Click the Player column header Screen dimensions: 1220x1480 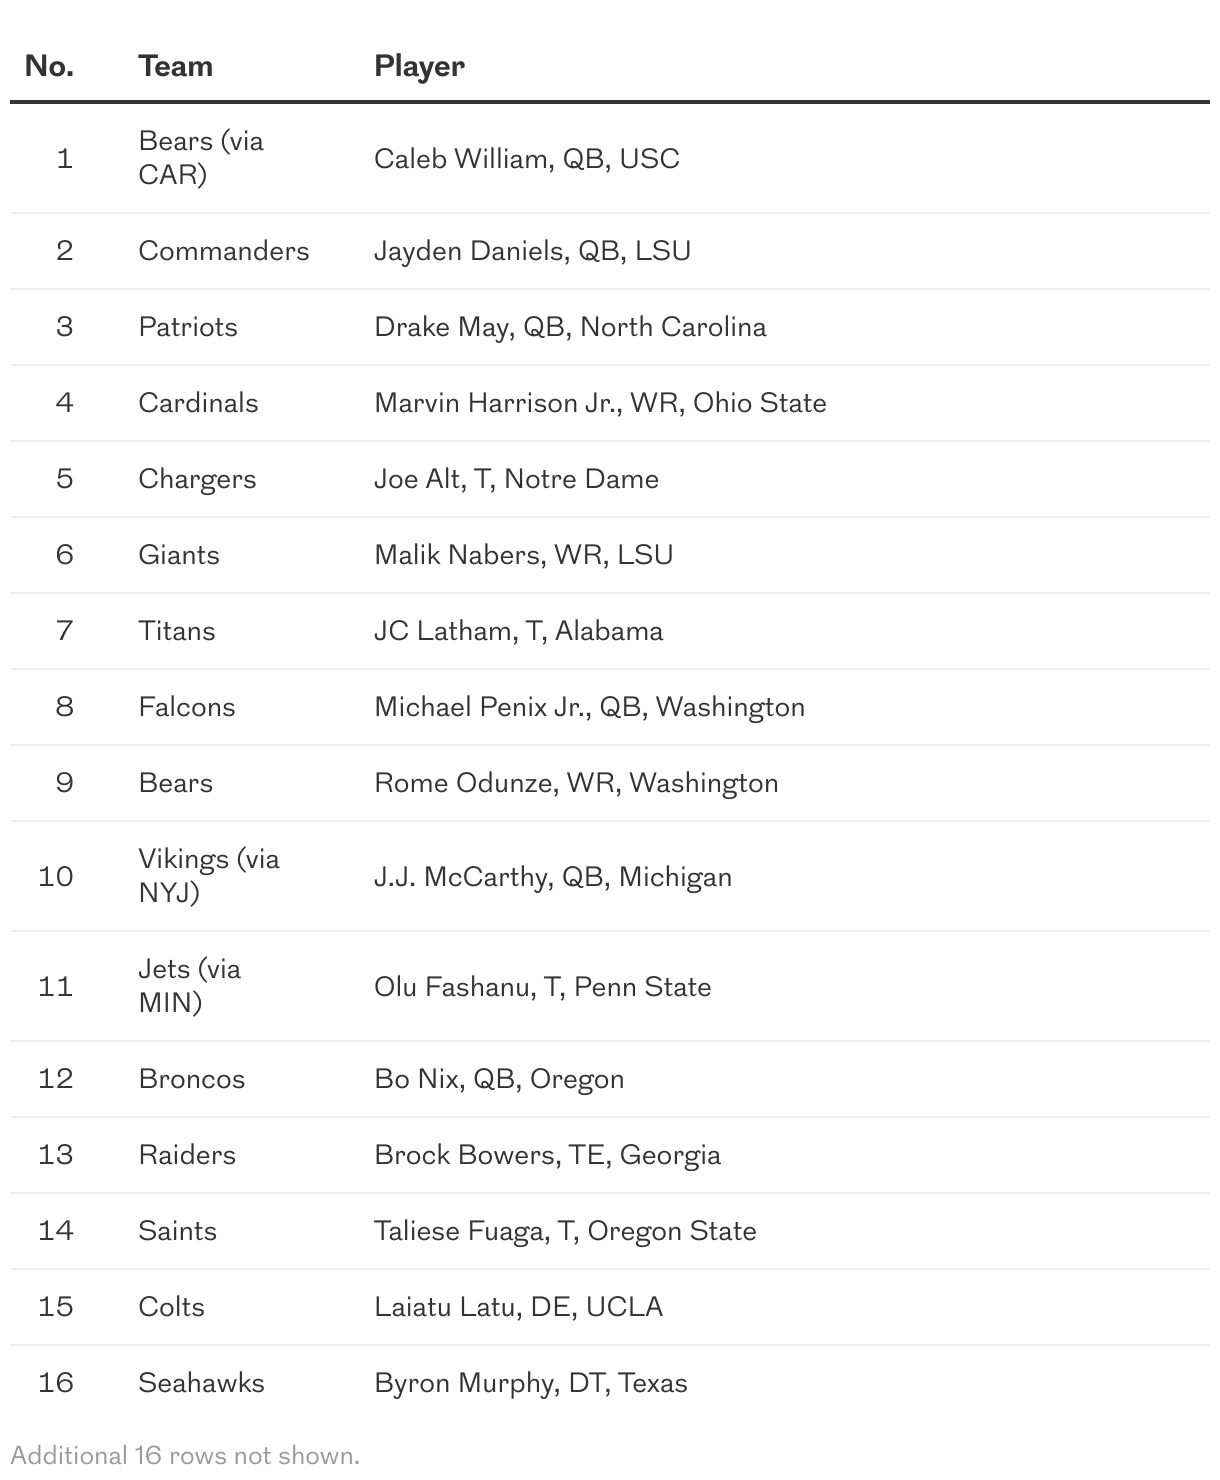(x=419, y=66)
